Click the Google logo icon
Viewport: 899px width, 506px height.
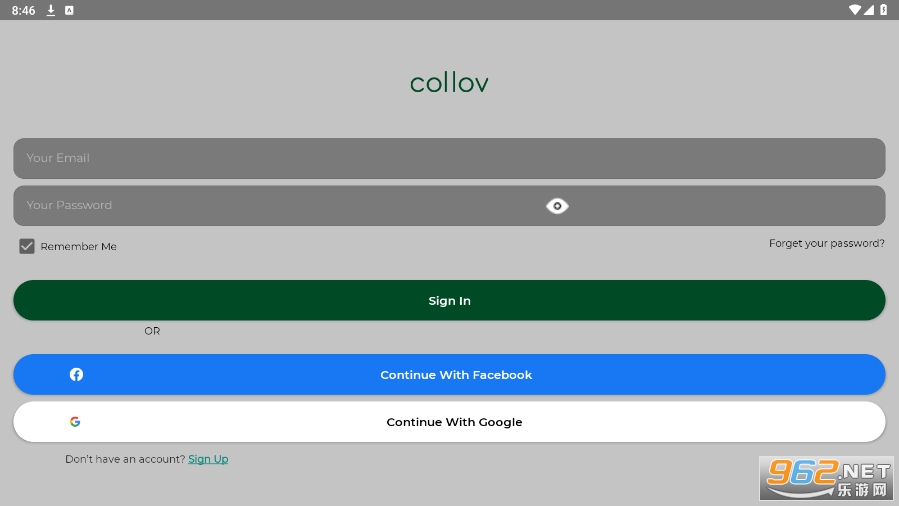[75, 422]
